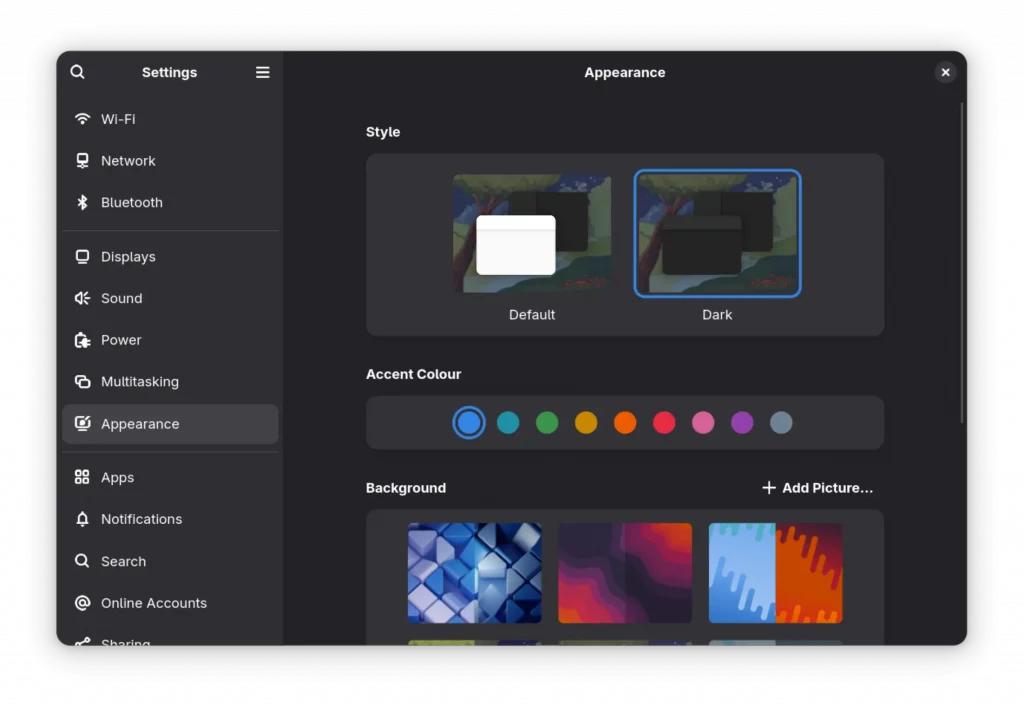Go to Displays settings

pyautogui.click(x=128, y=257)
